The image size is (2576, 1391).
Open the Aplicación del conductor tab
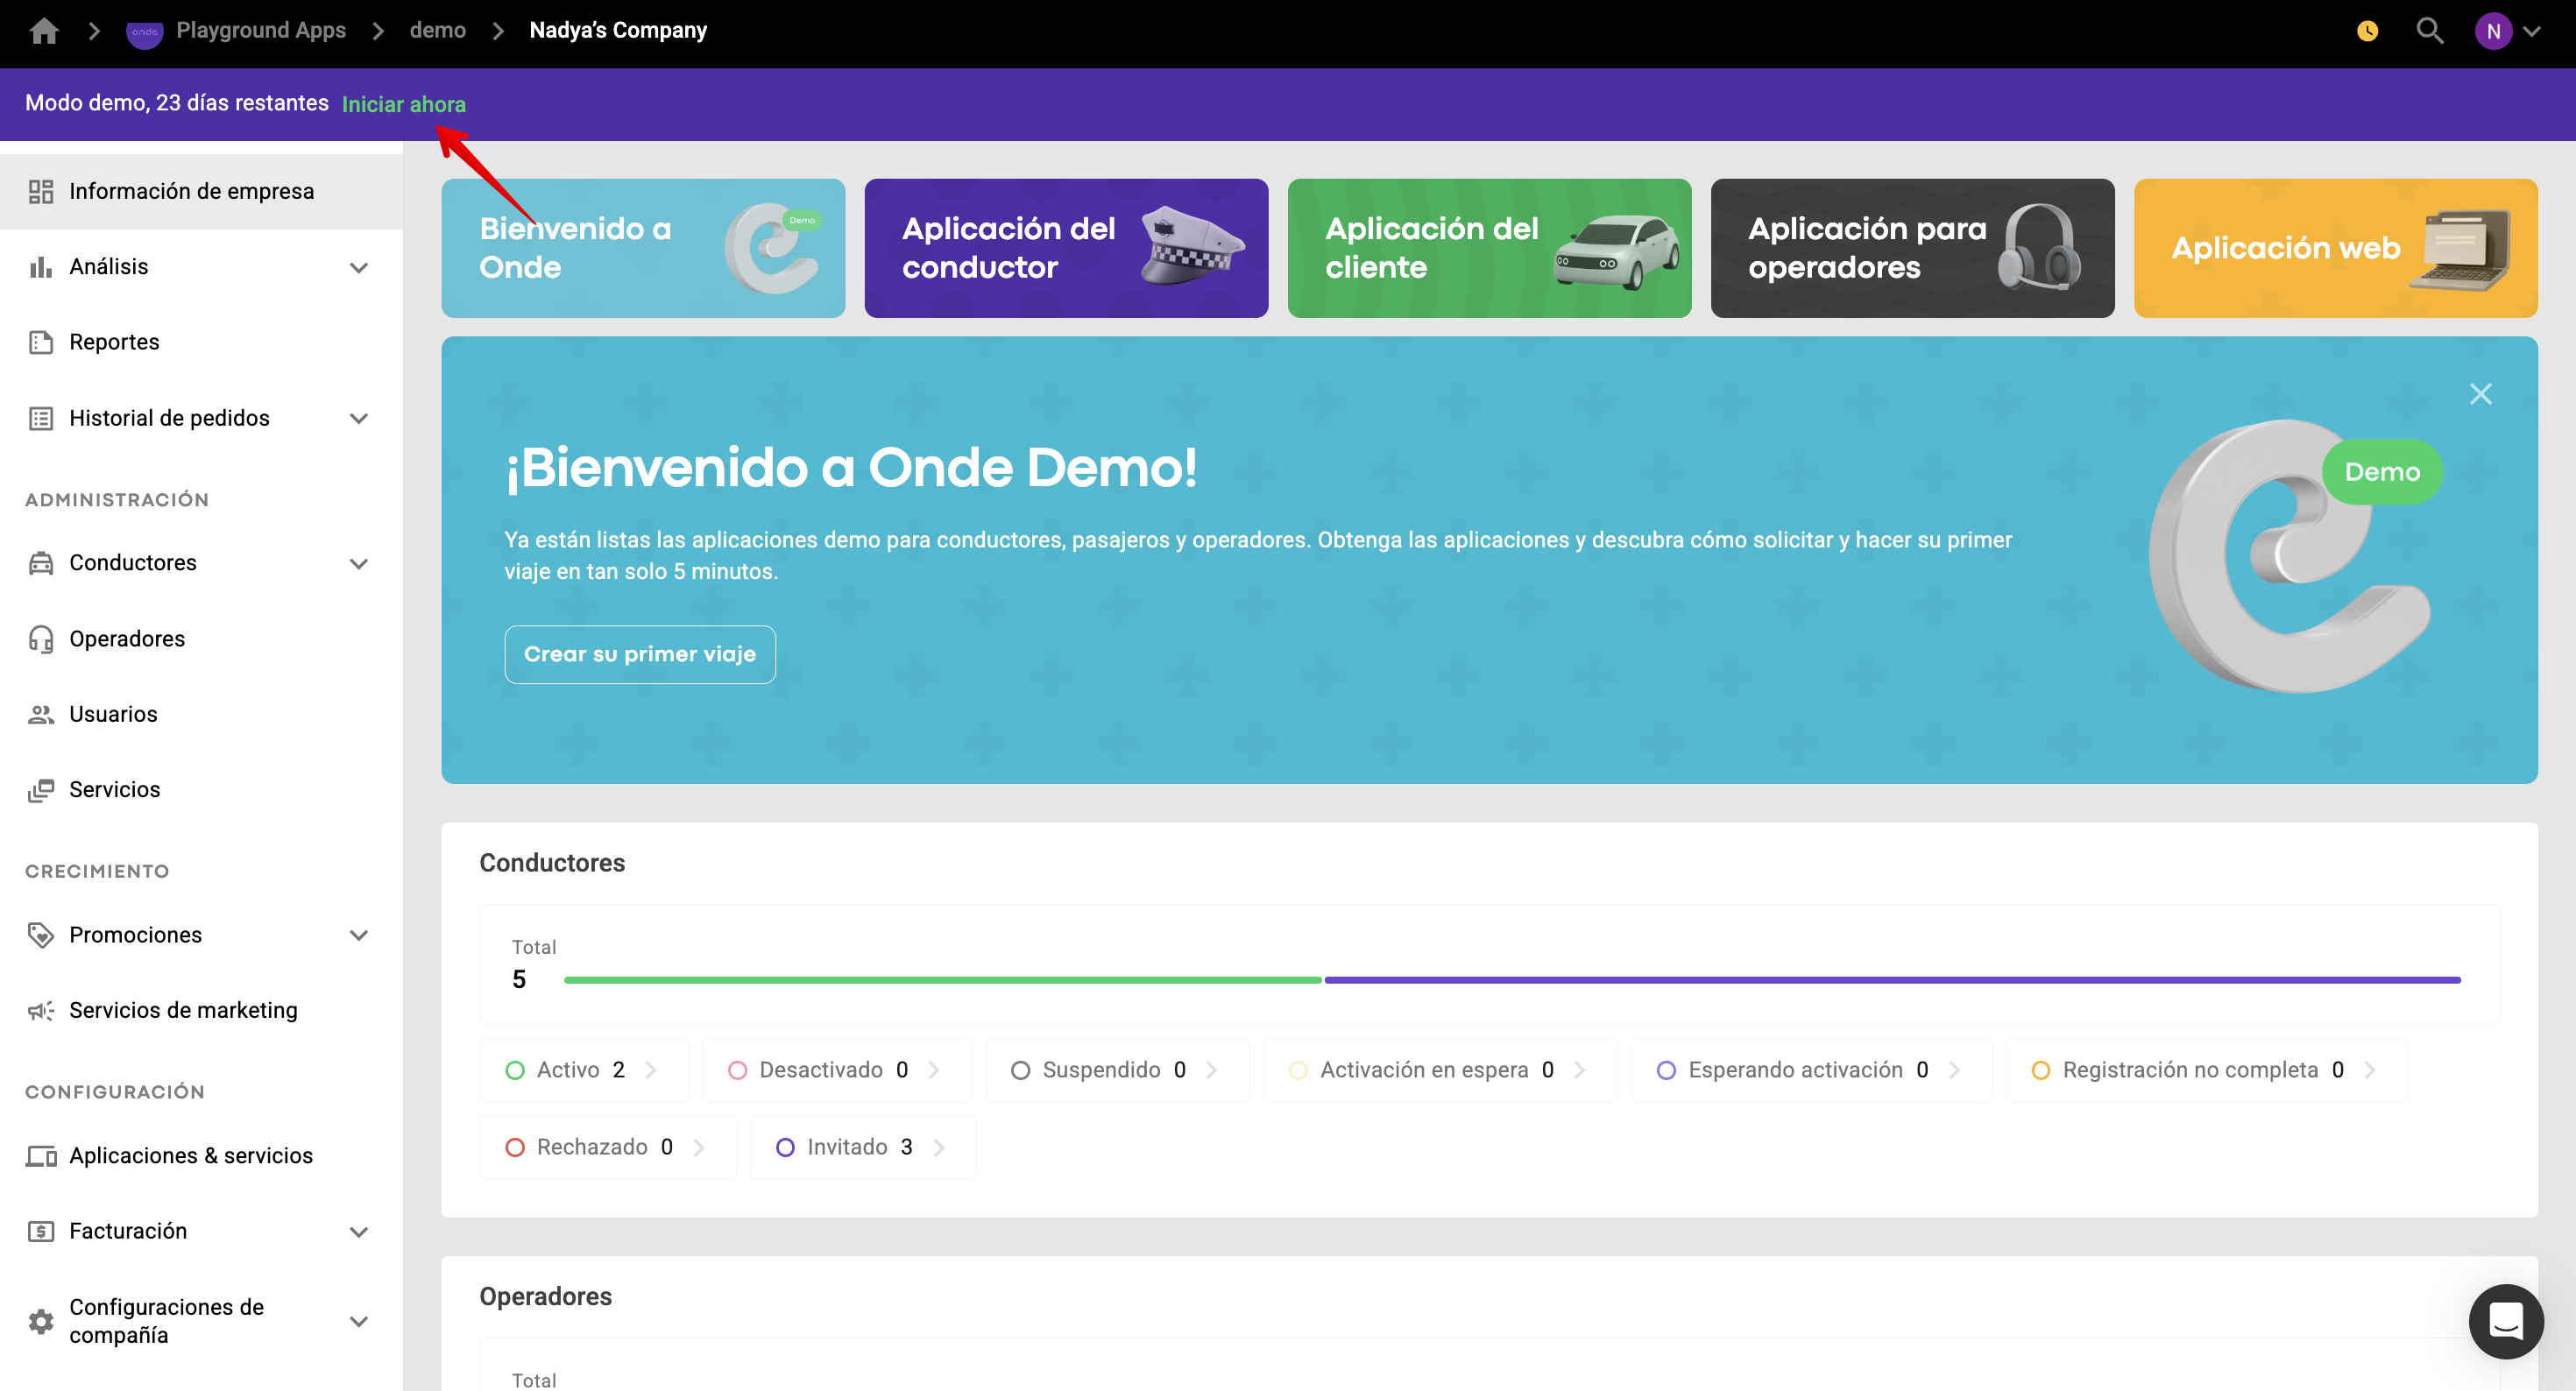coord(1066,248)
